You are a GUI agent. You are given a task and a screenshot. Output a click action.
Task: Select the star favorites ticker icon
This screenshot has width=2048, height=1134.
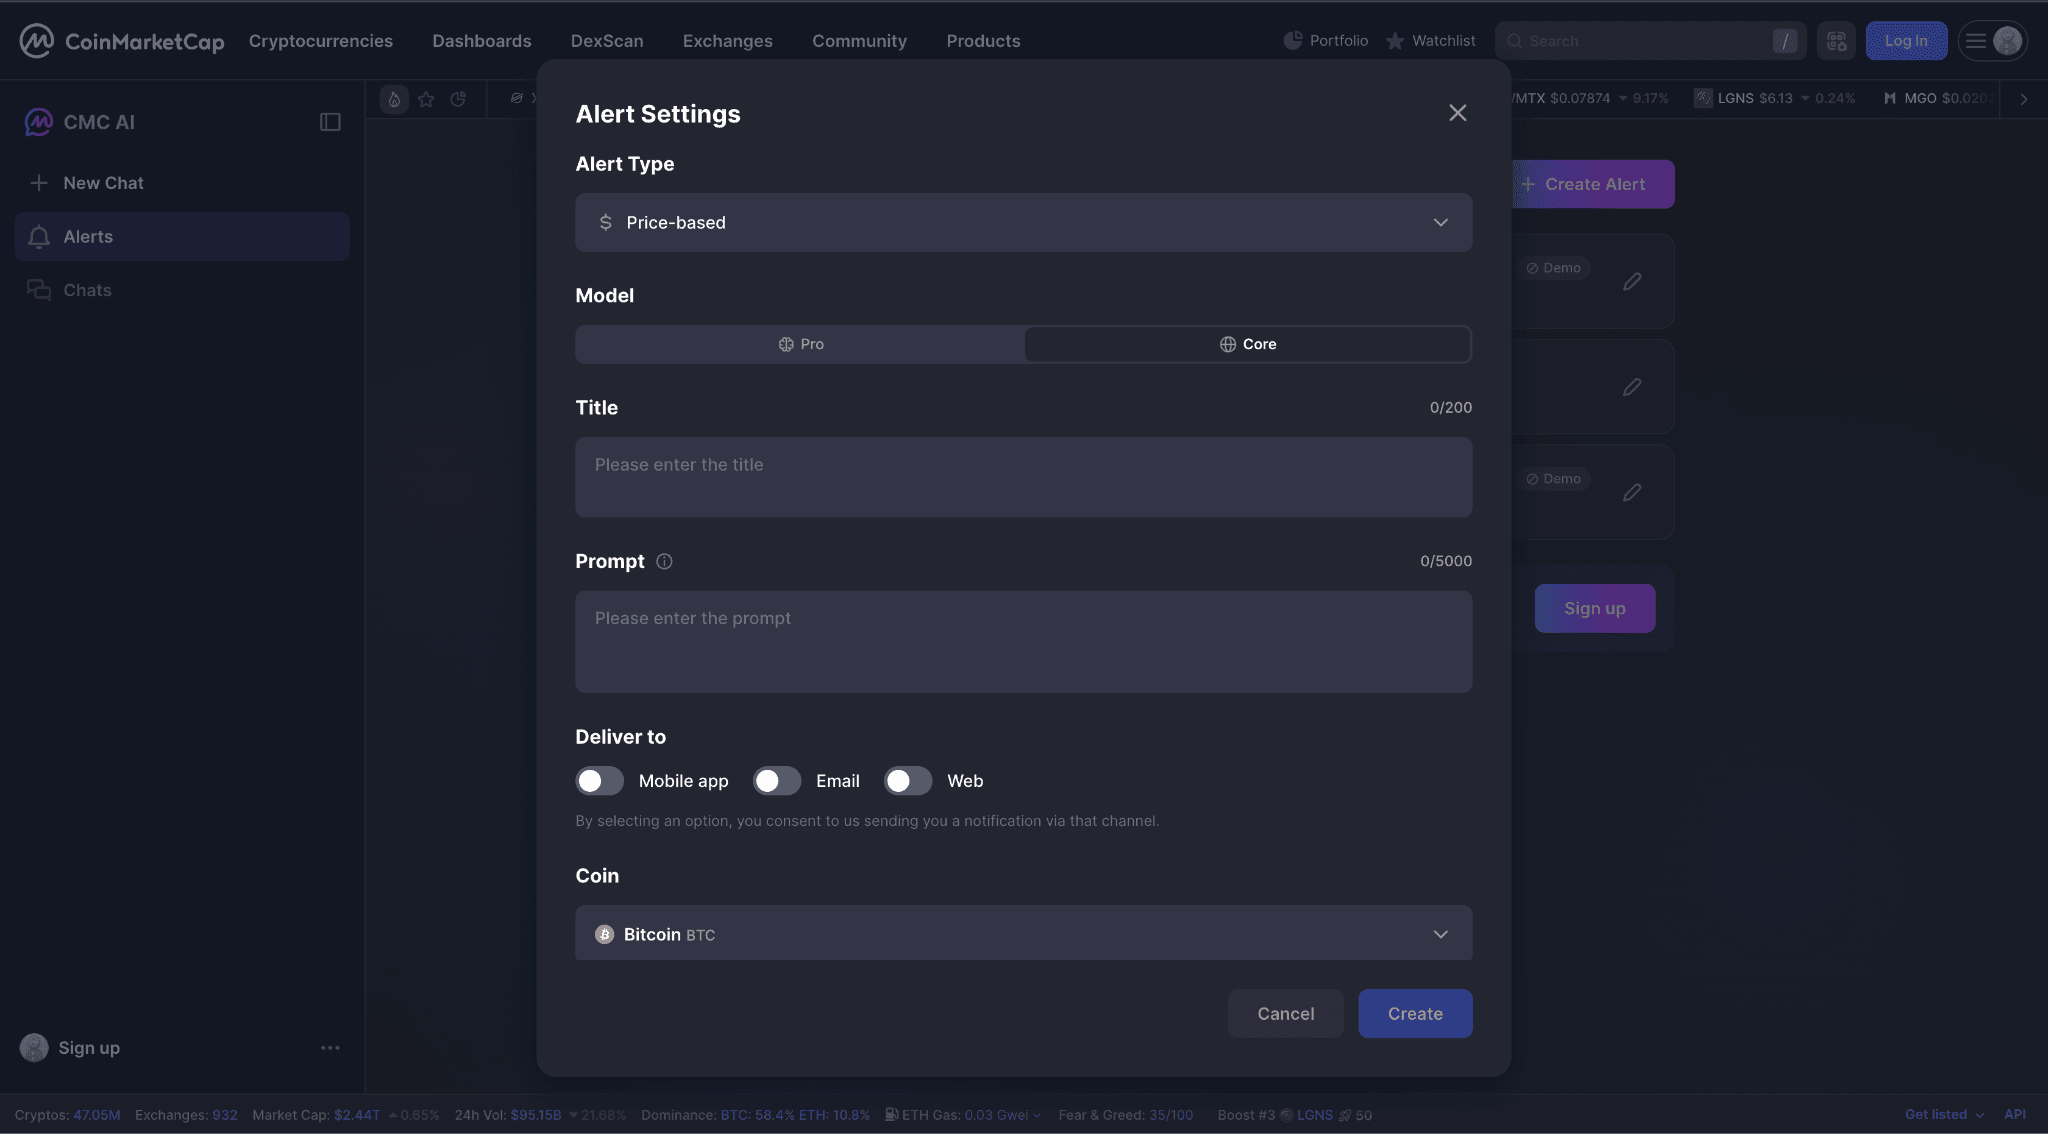[426, 99]
